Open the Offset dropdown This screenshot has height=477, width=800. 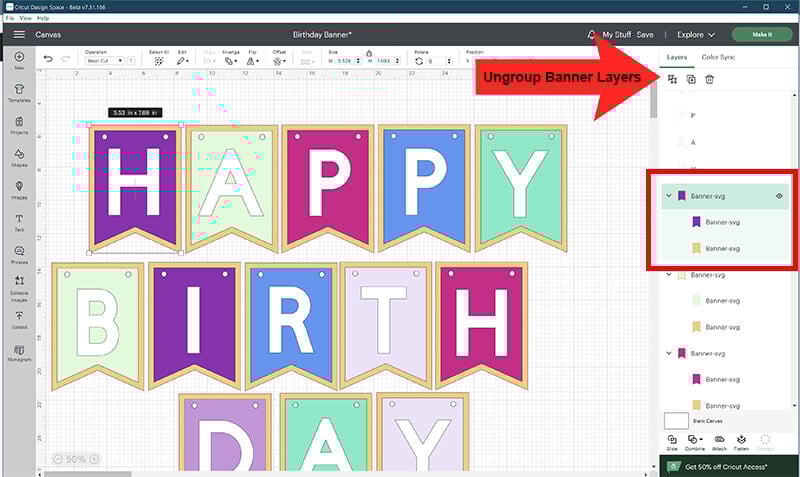(279, 61)
